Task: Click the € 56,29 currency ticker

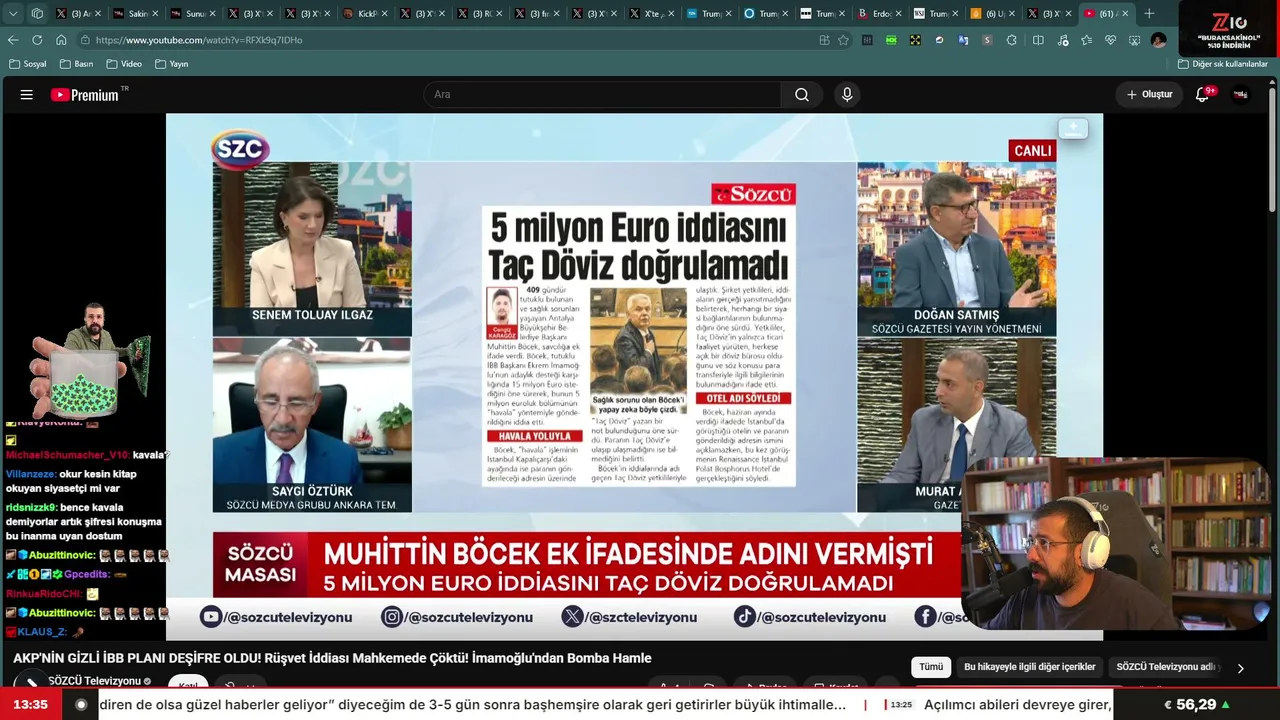Action: click(x=1197, y=705)
